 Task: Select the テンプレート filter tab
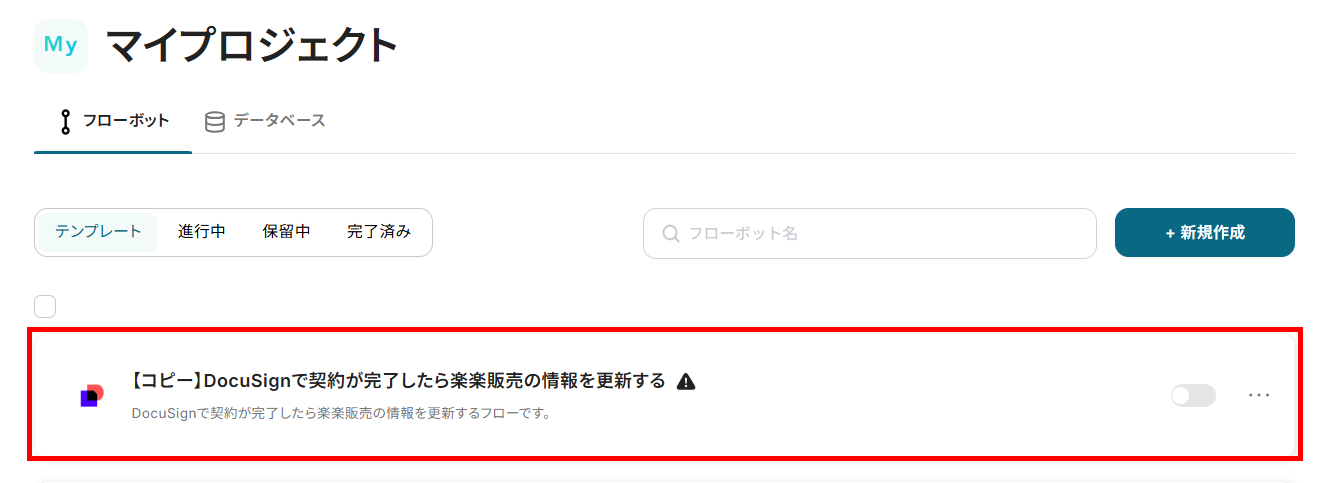point(98,232)
